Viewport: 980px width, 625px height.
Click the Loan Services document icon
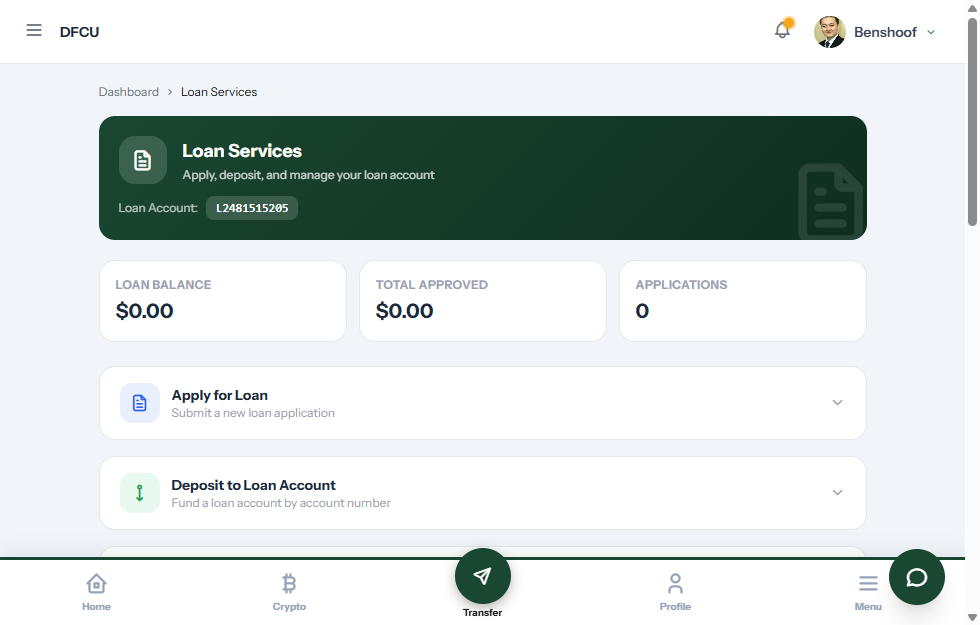point(142,160)
